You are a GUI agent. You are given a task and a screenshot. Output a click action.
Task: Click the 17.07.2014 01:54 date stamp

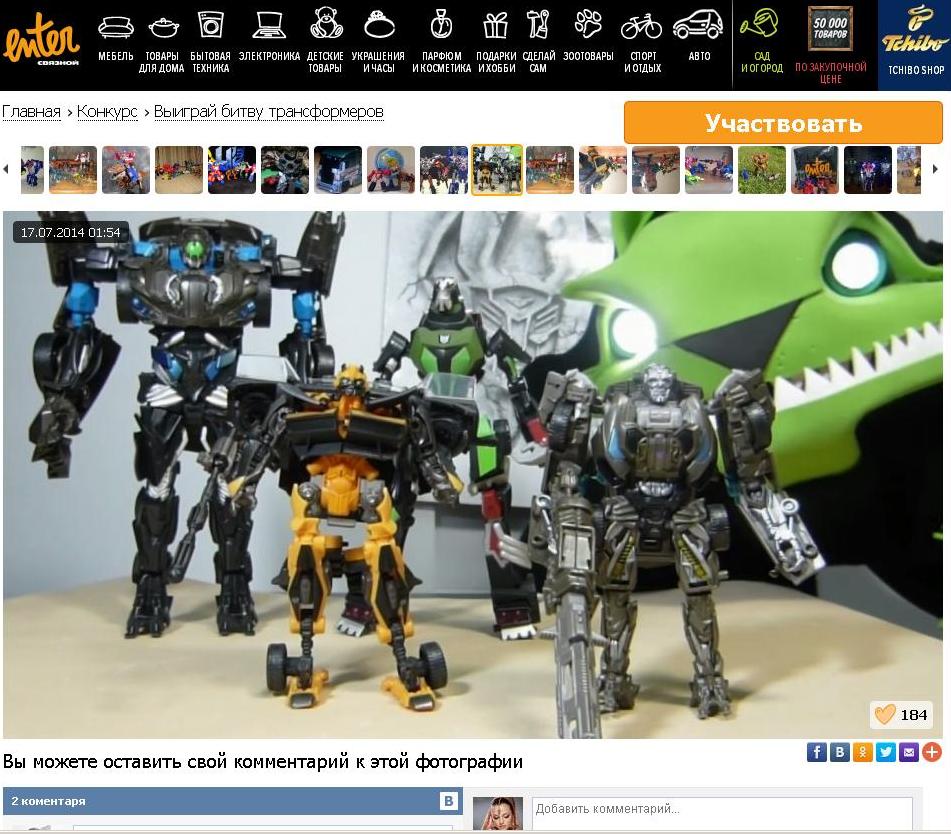70,232
